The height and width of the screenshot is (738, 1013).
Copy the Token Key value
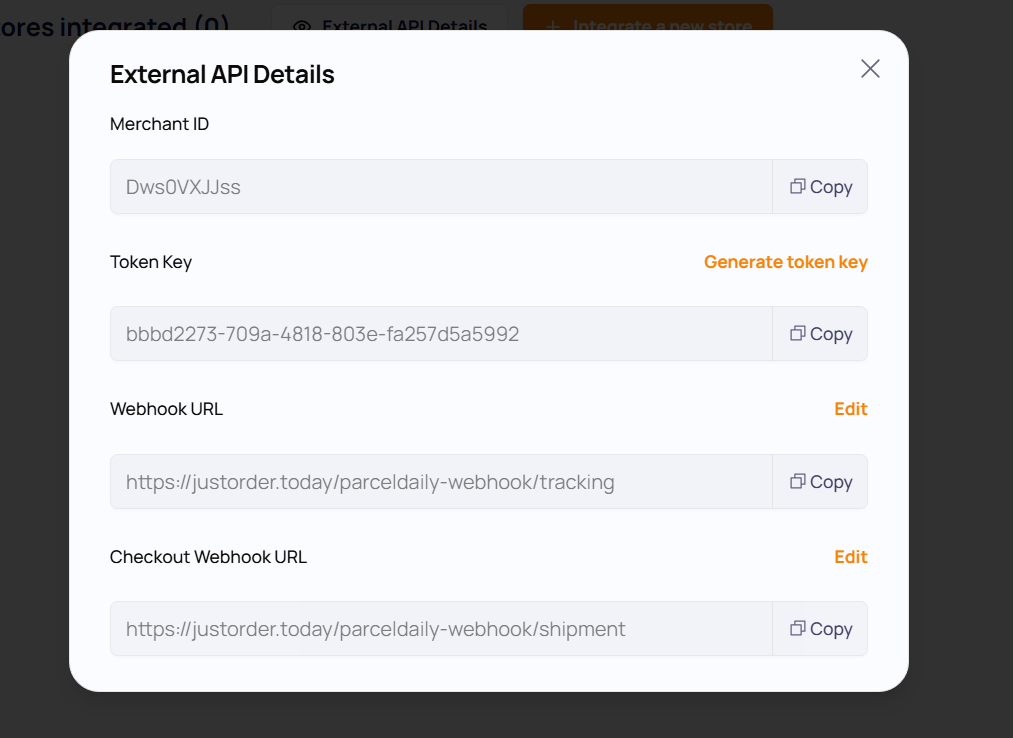pyautogui.click(x=820, y=334)
